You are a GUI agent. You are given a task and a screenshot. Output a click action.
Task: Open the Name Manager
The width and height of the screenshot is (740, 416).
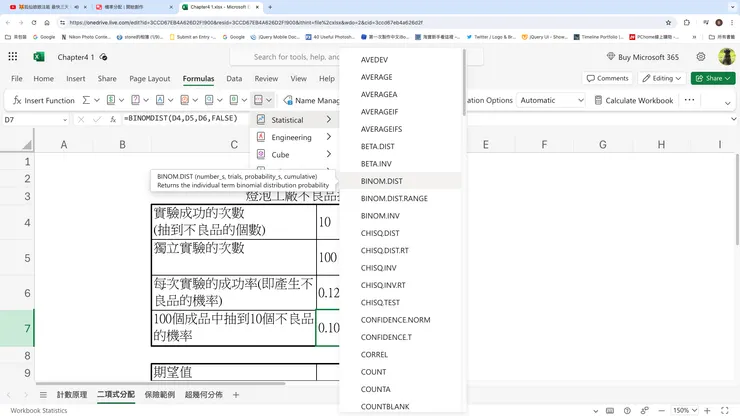(x=311, y=100)
